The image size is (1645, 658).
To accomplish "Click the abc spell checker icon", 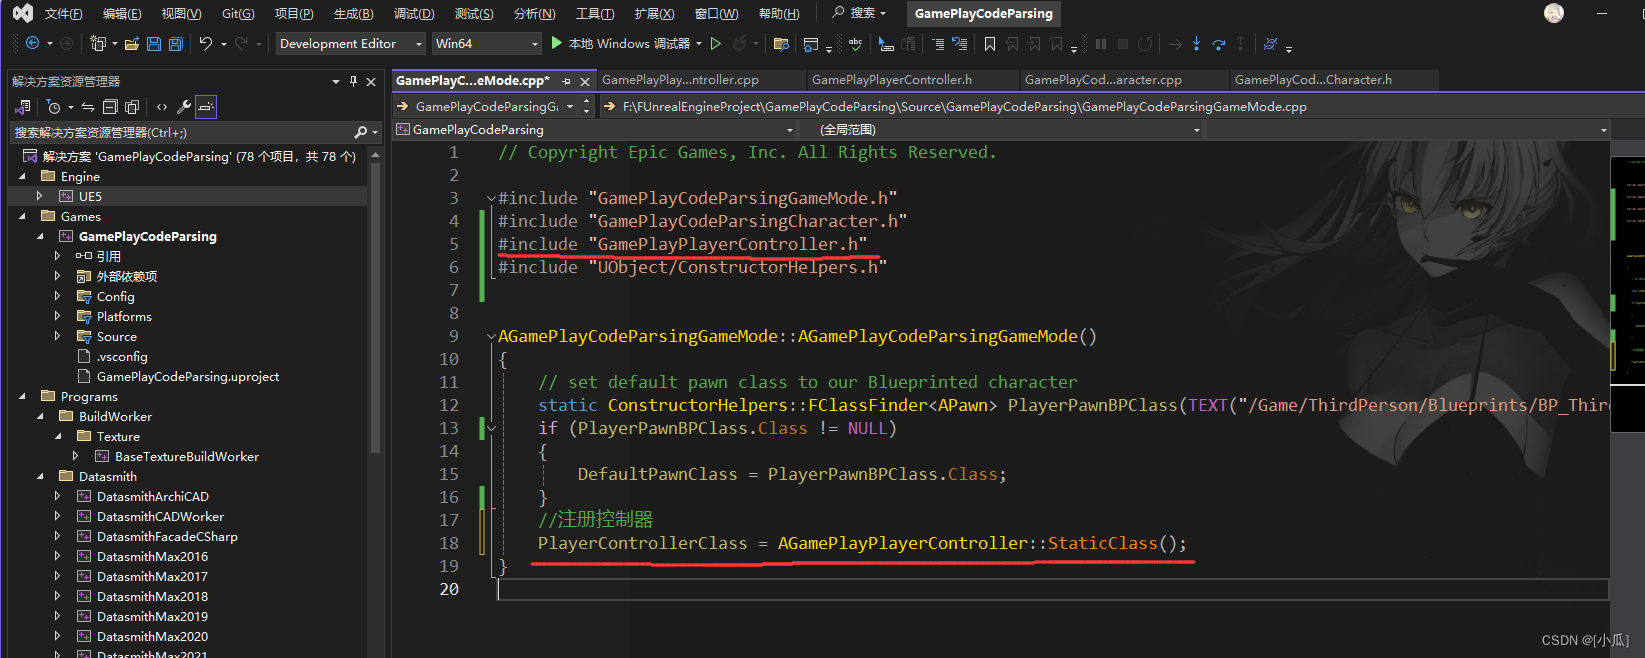I will pyautogui.click(x=855, y=44).
